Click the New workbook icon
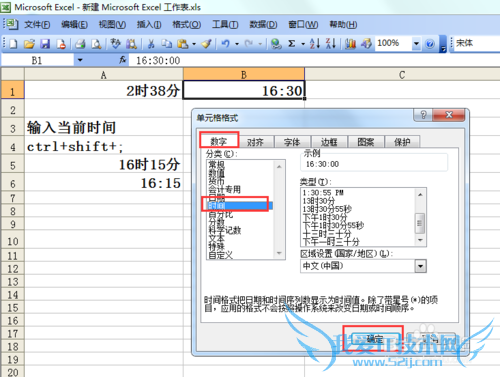The width and height of the screenshot is (500, 377). [13, 44]
